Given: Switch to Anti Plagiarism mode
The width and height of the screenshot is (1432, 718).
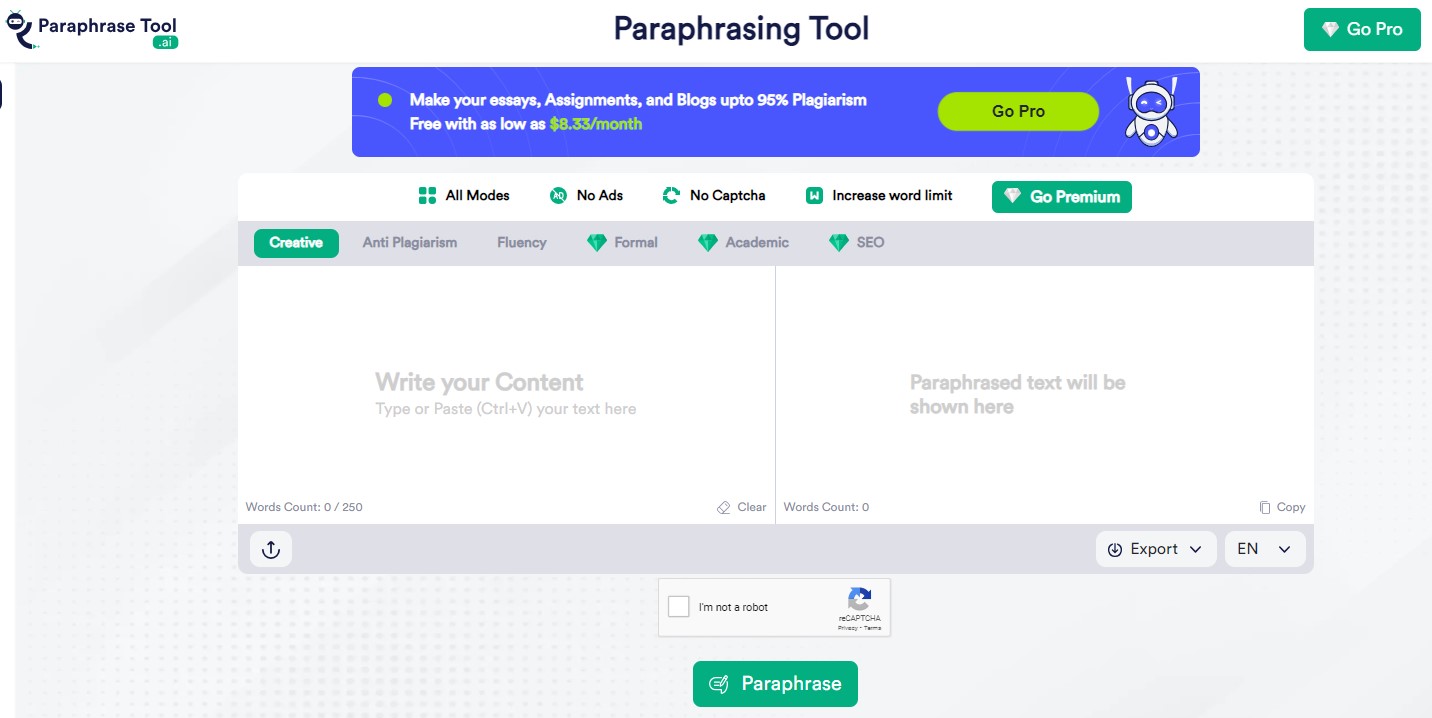Looking at the screenshot, I should [x=409, y=243].
